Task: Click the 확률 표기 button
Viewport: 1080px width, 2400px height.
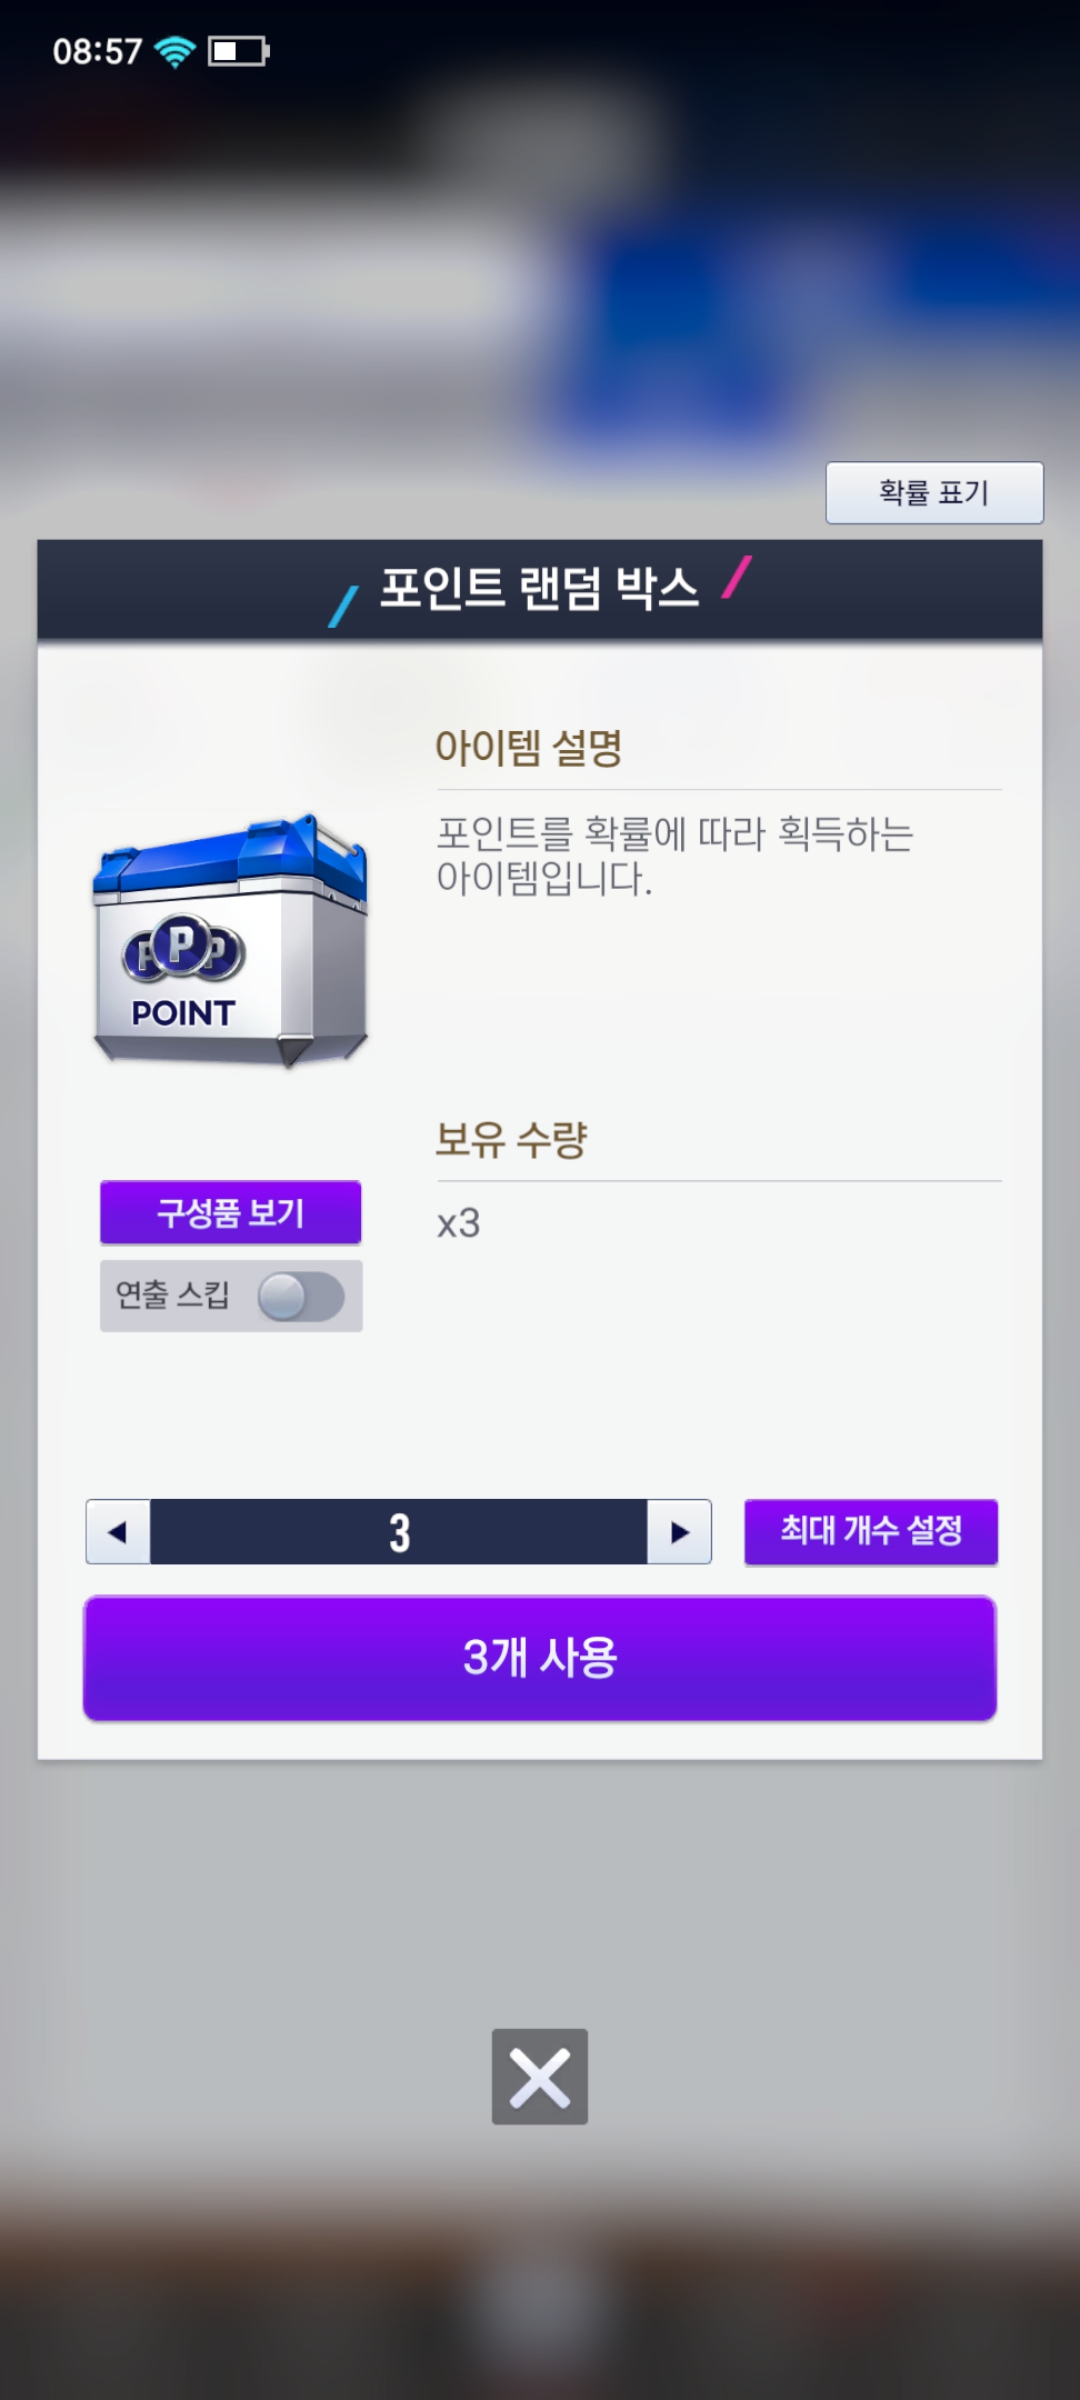Action: click(x=934, y=492)
